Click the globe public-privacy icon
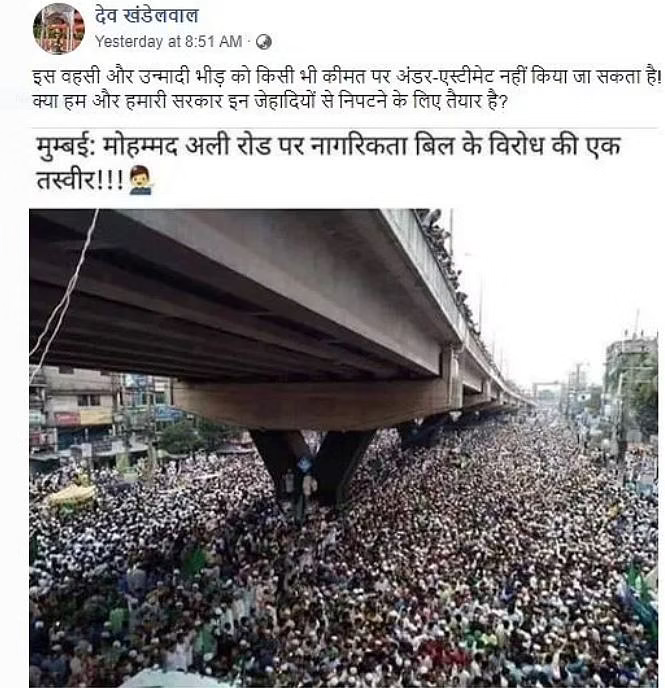This screenshot has height=688, width=665. point(264,42)
